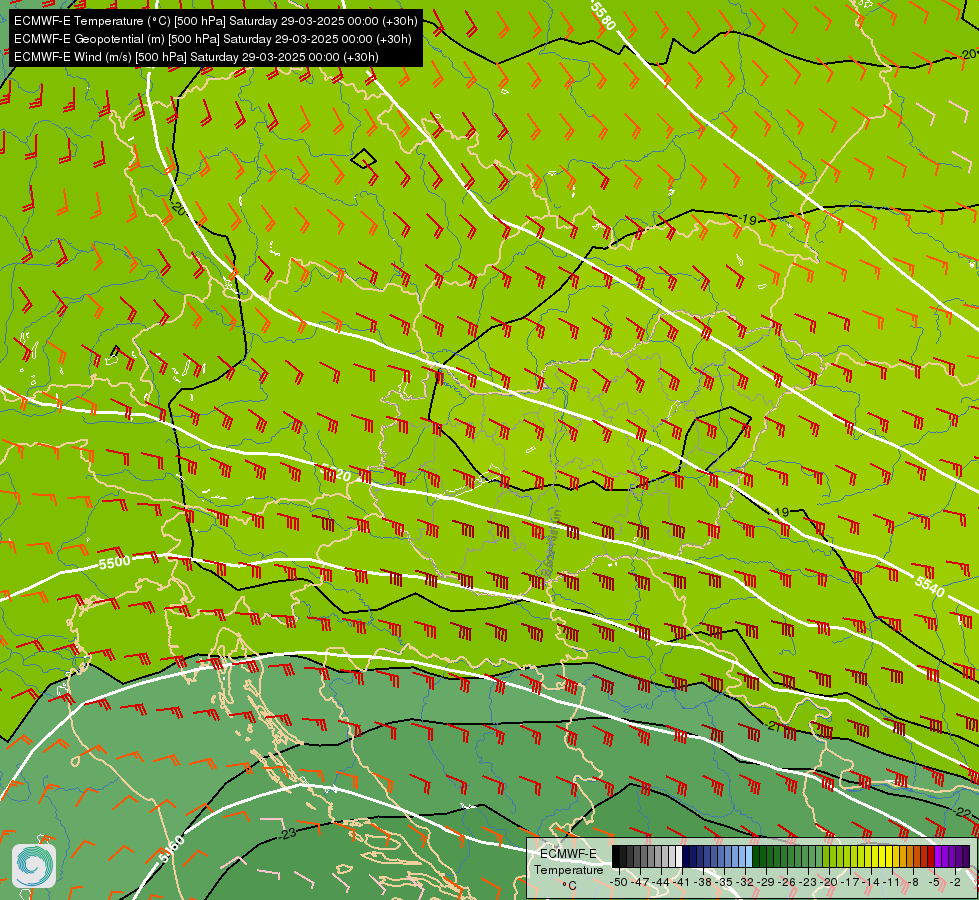Viewport: 979px width, 900px height.
Task: Select the ECMWF-E Geopotential 500 hPa title line
Action: (x=212, y=39)
